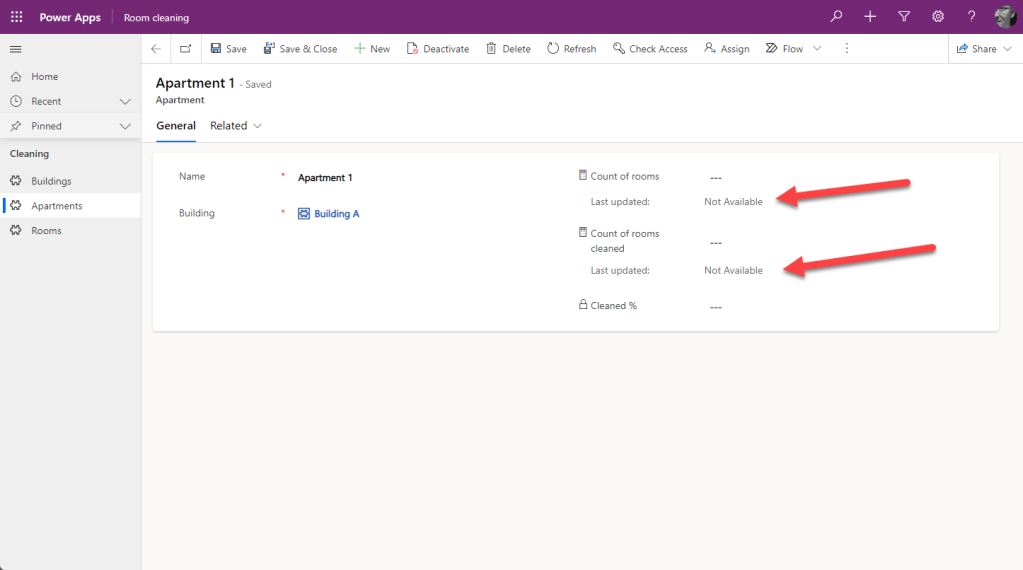The image size is (1023, 570).
Task: Expand the Recent section chevron
Action: 125,101
